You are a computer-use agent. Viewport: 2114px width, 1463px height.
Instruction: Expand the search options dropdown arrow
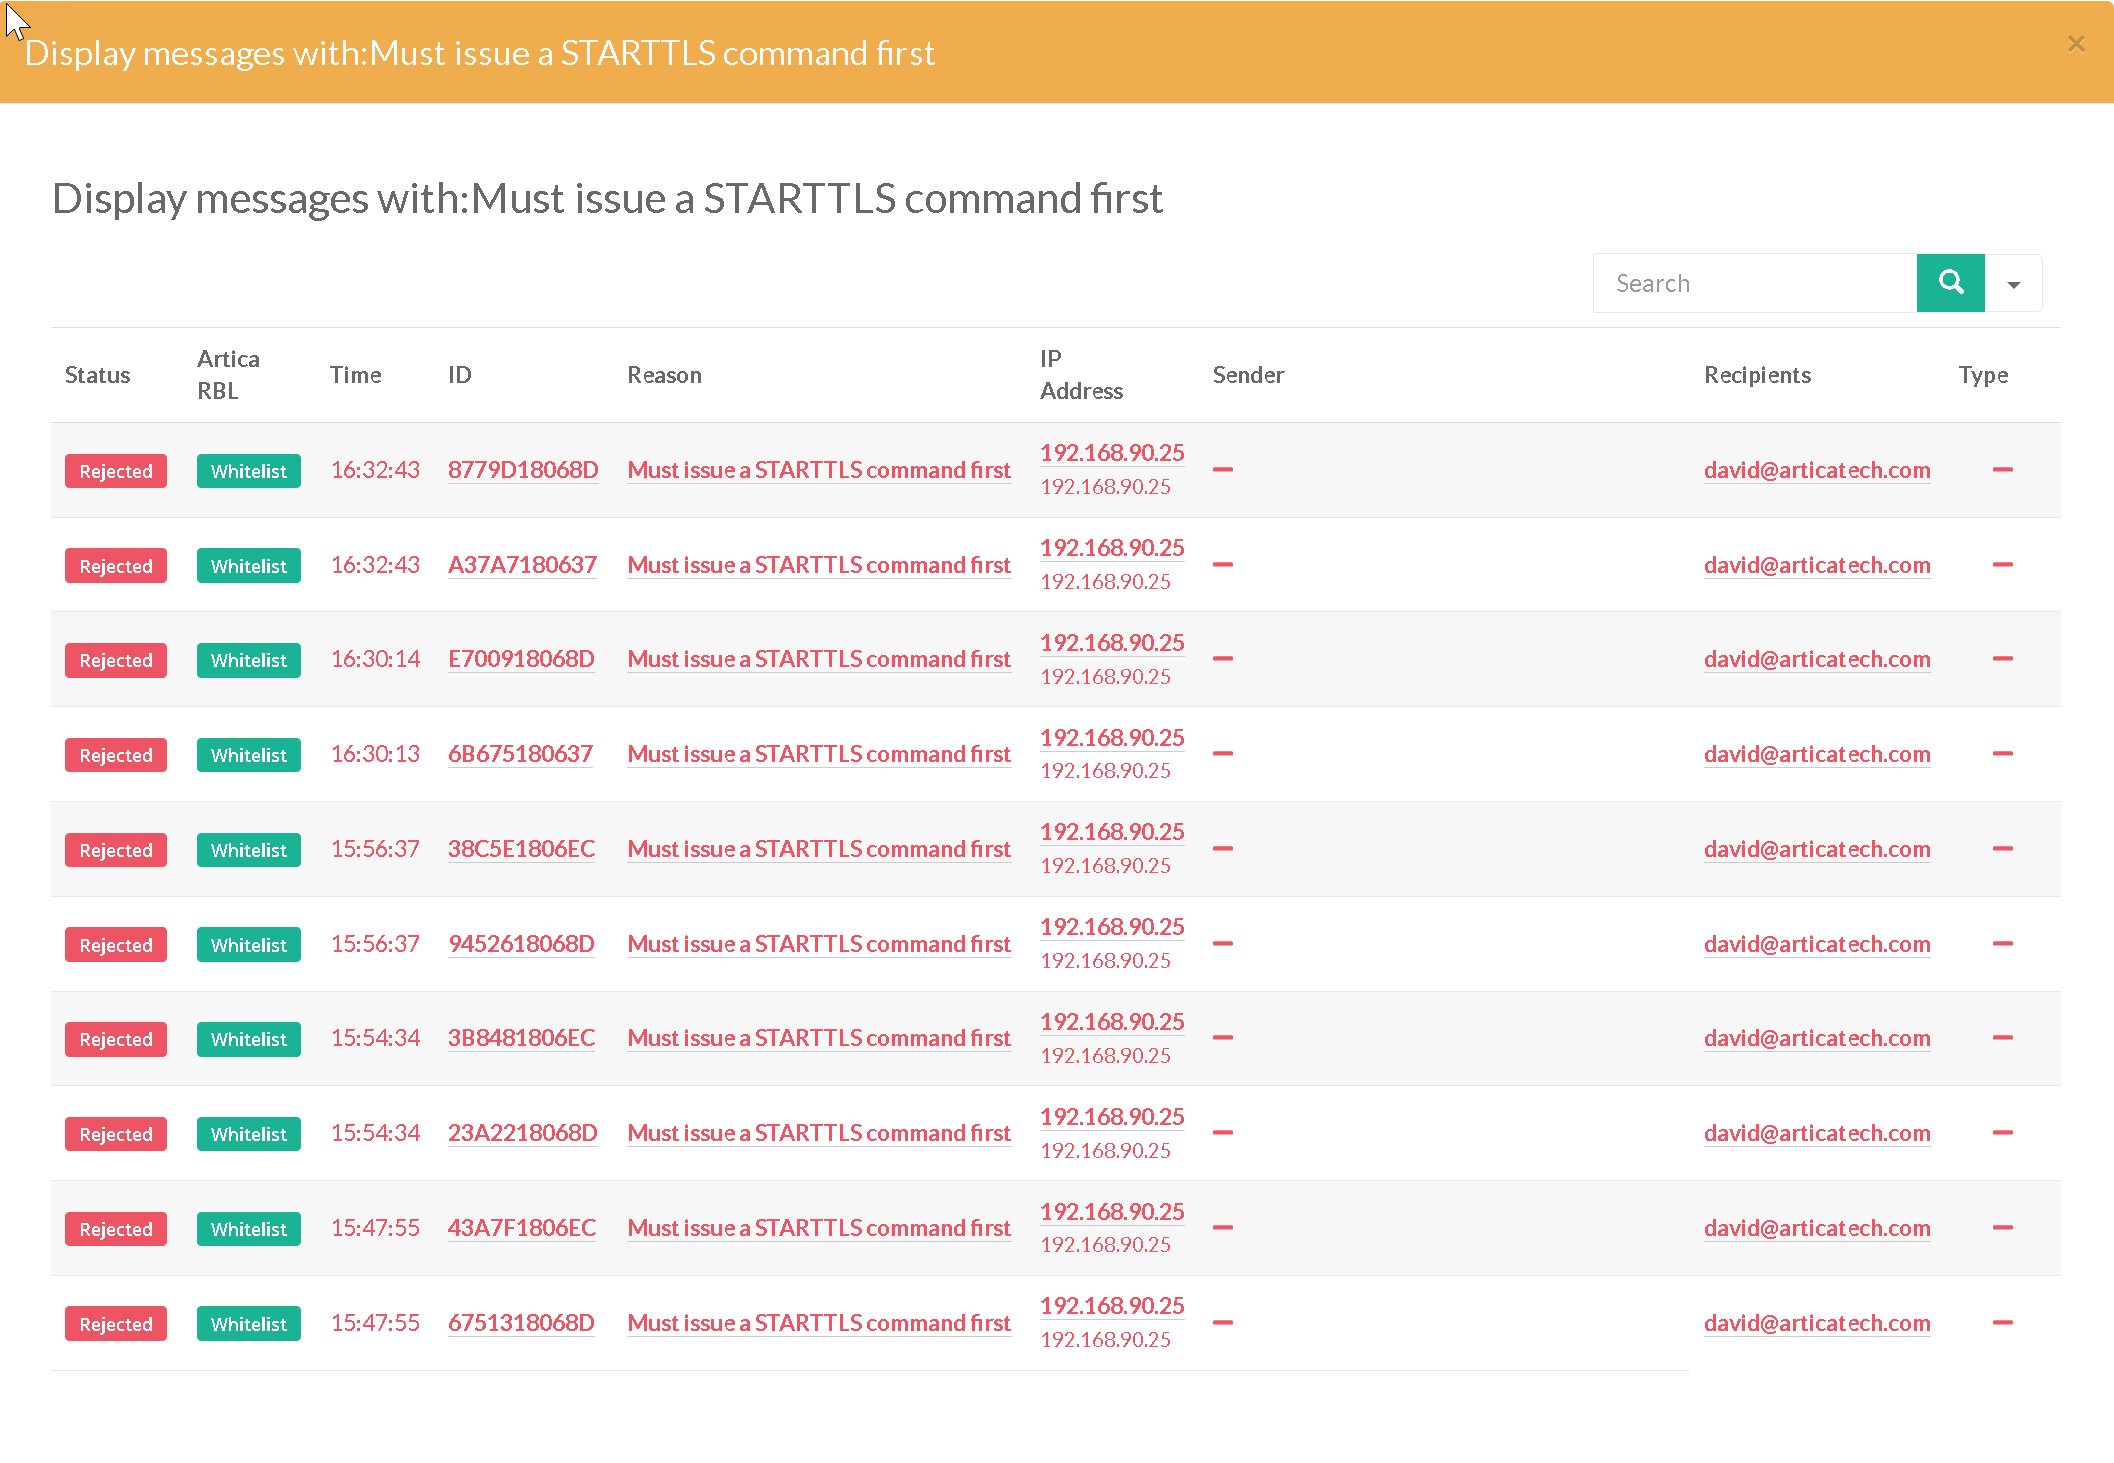(x=2013, y=285)
